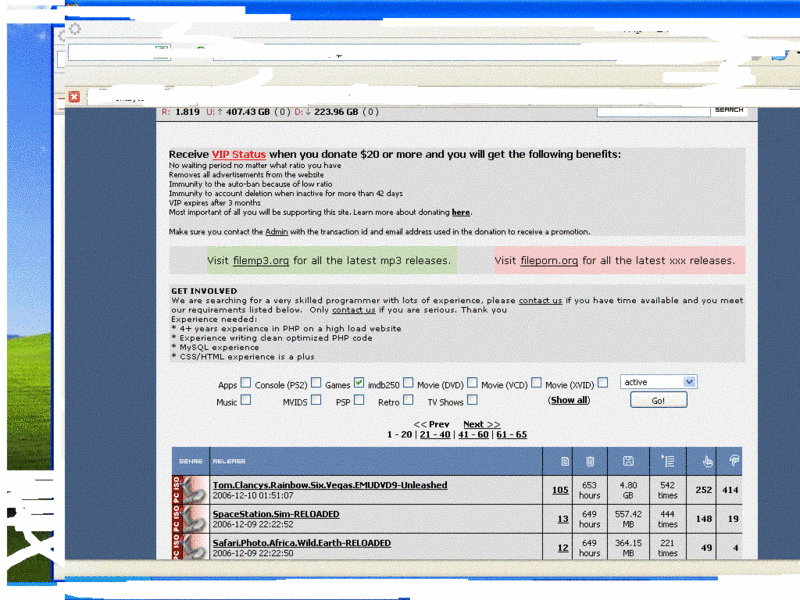Click the 'contact us' link after 'Only'
800x600 pixels.
click(354, 310)
